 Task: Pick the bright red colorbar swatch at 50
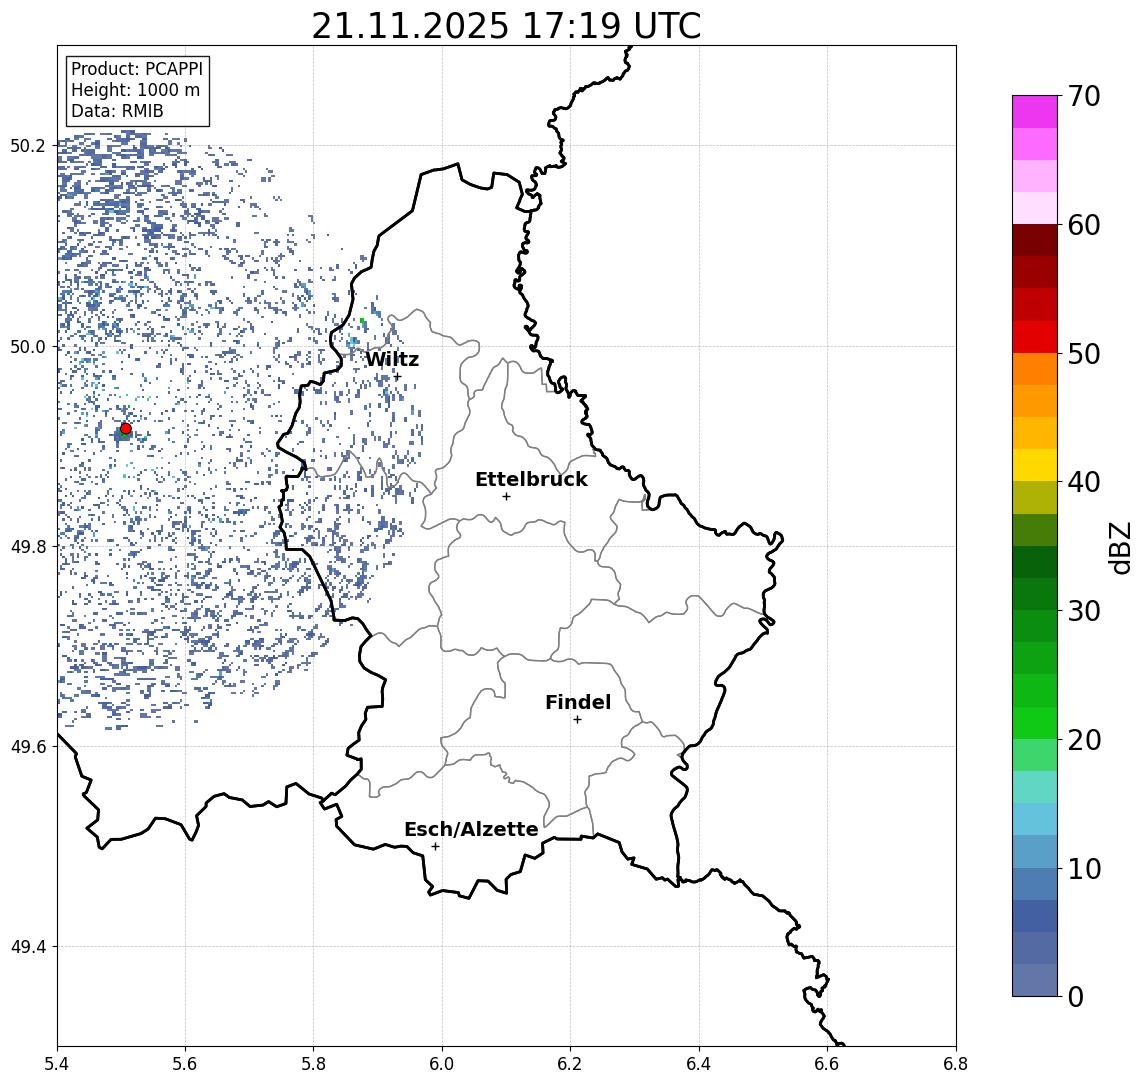[x=1035, y=337]
